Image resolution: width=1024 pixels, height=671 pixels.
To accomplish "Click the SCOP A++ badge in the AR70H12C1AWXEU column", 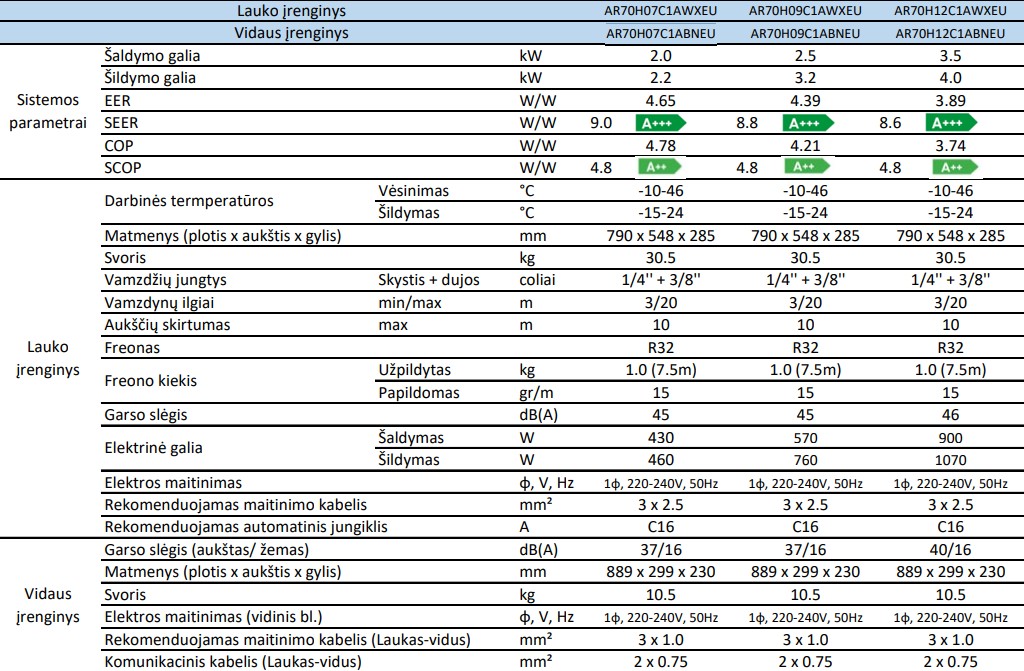I will [x=951, y=167].
